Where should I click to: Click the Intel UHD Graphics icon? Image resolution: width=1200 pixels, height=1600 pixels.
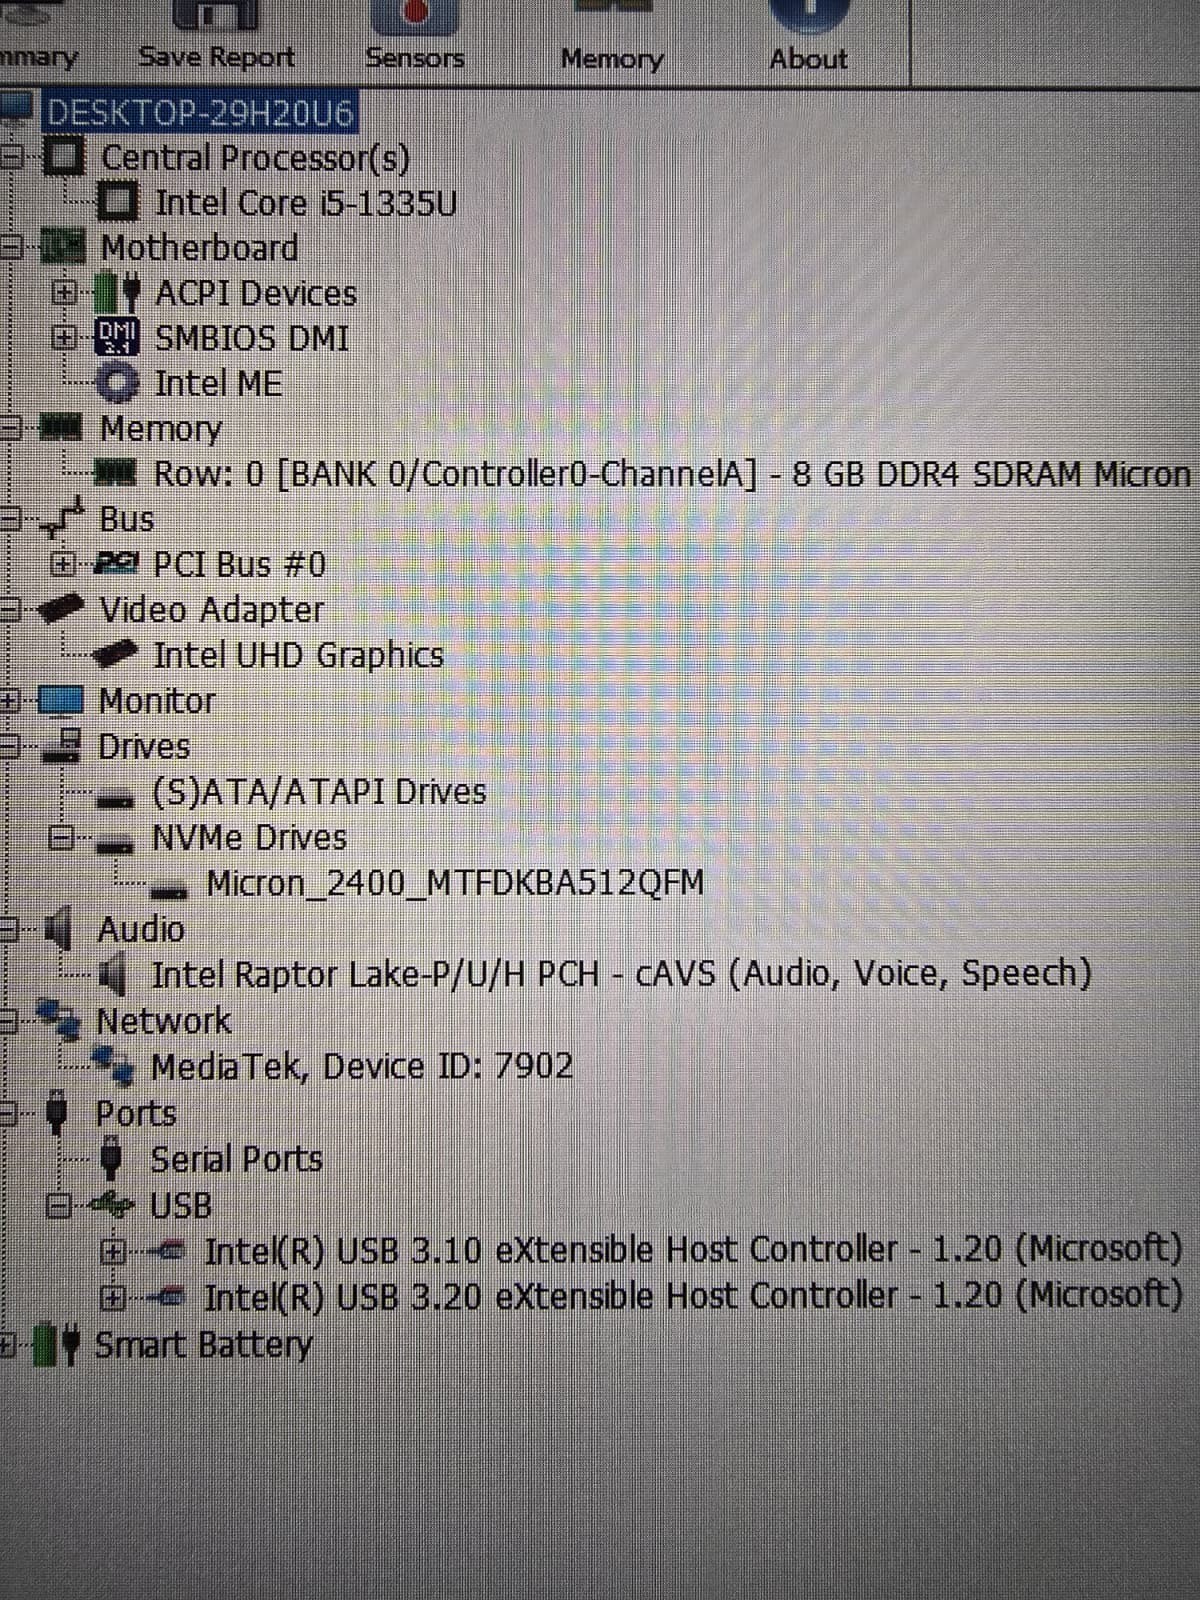[116, 654]
